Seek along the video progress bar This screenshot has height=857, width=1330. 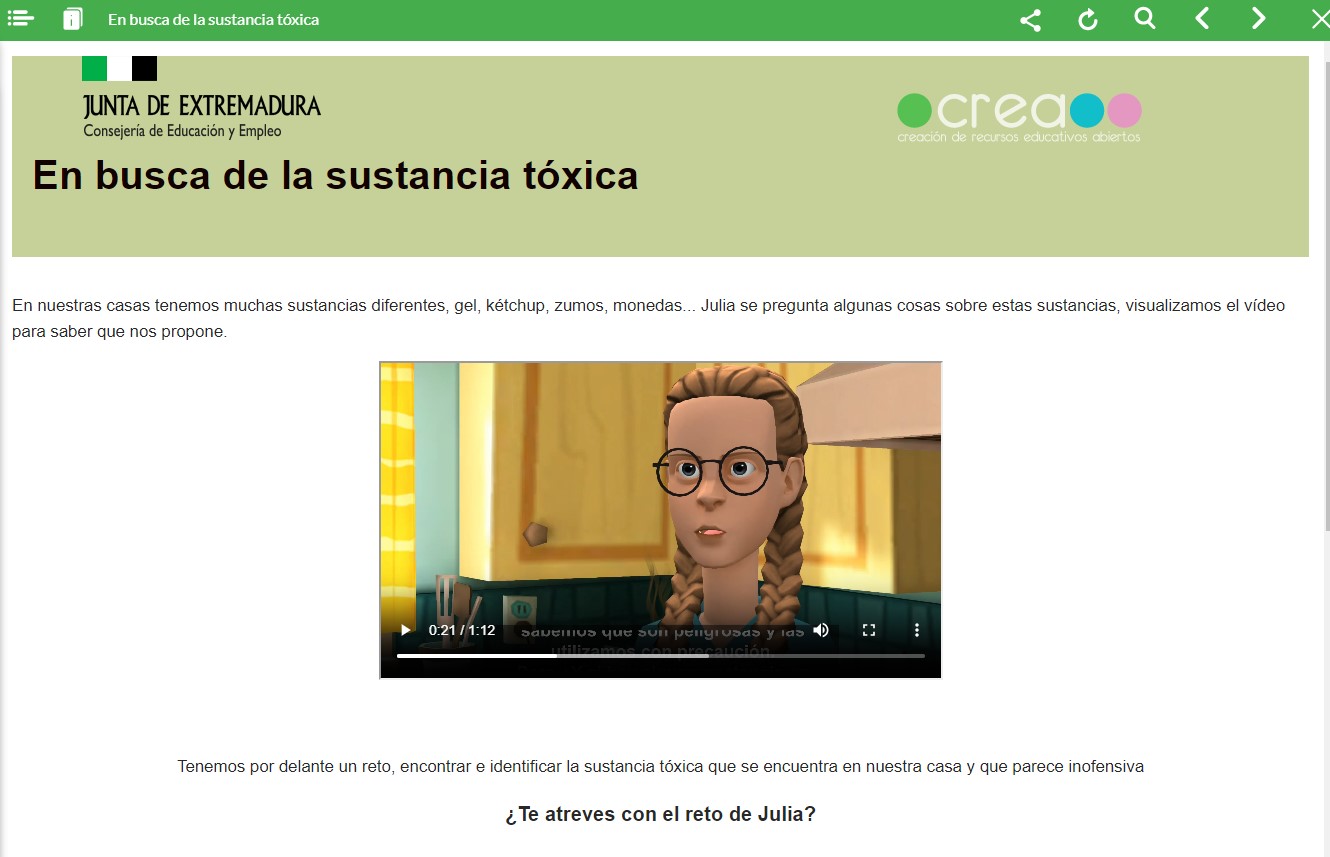pos(661,656)
